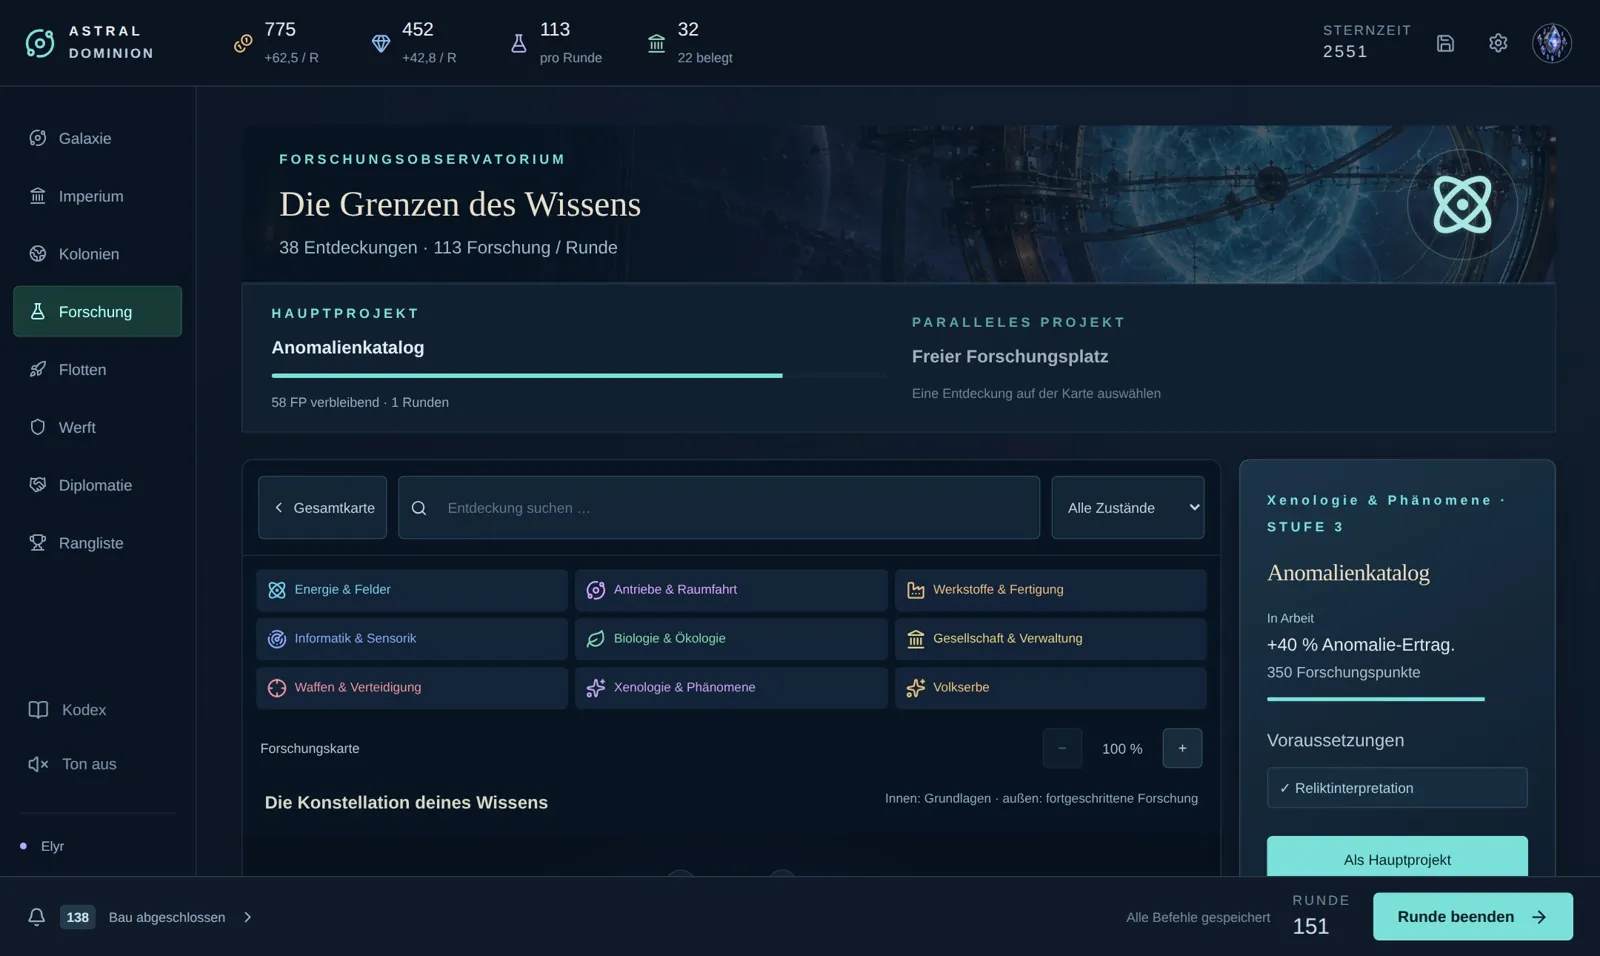Zoom in research map with plus button
Viewport: 1600px width, 956px height.
coord(1182,748)
